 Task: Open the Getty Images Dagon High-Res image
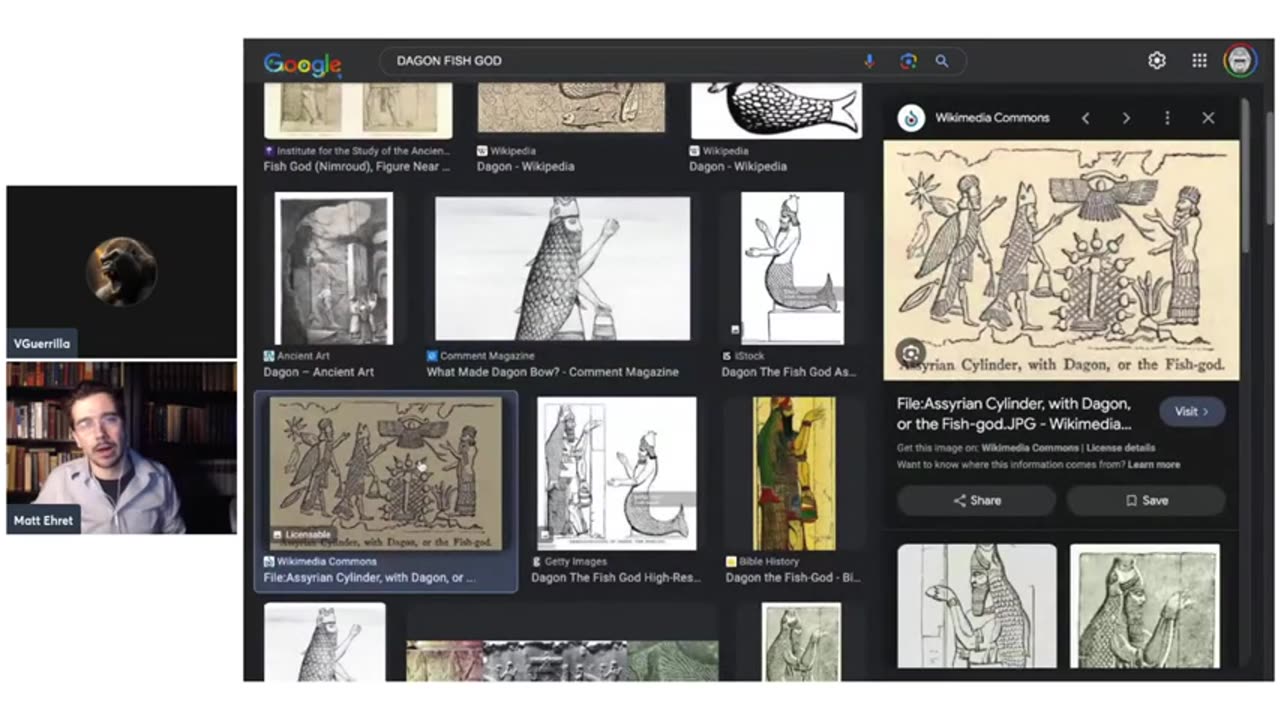pyautogui.click(x=616, y=473)
